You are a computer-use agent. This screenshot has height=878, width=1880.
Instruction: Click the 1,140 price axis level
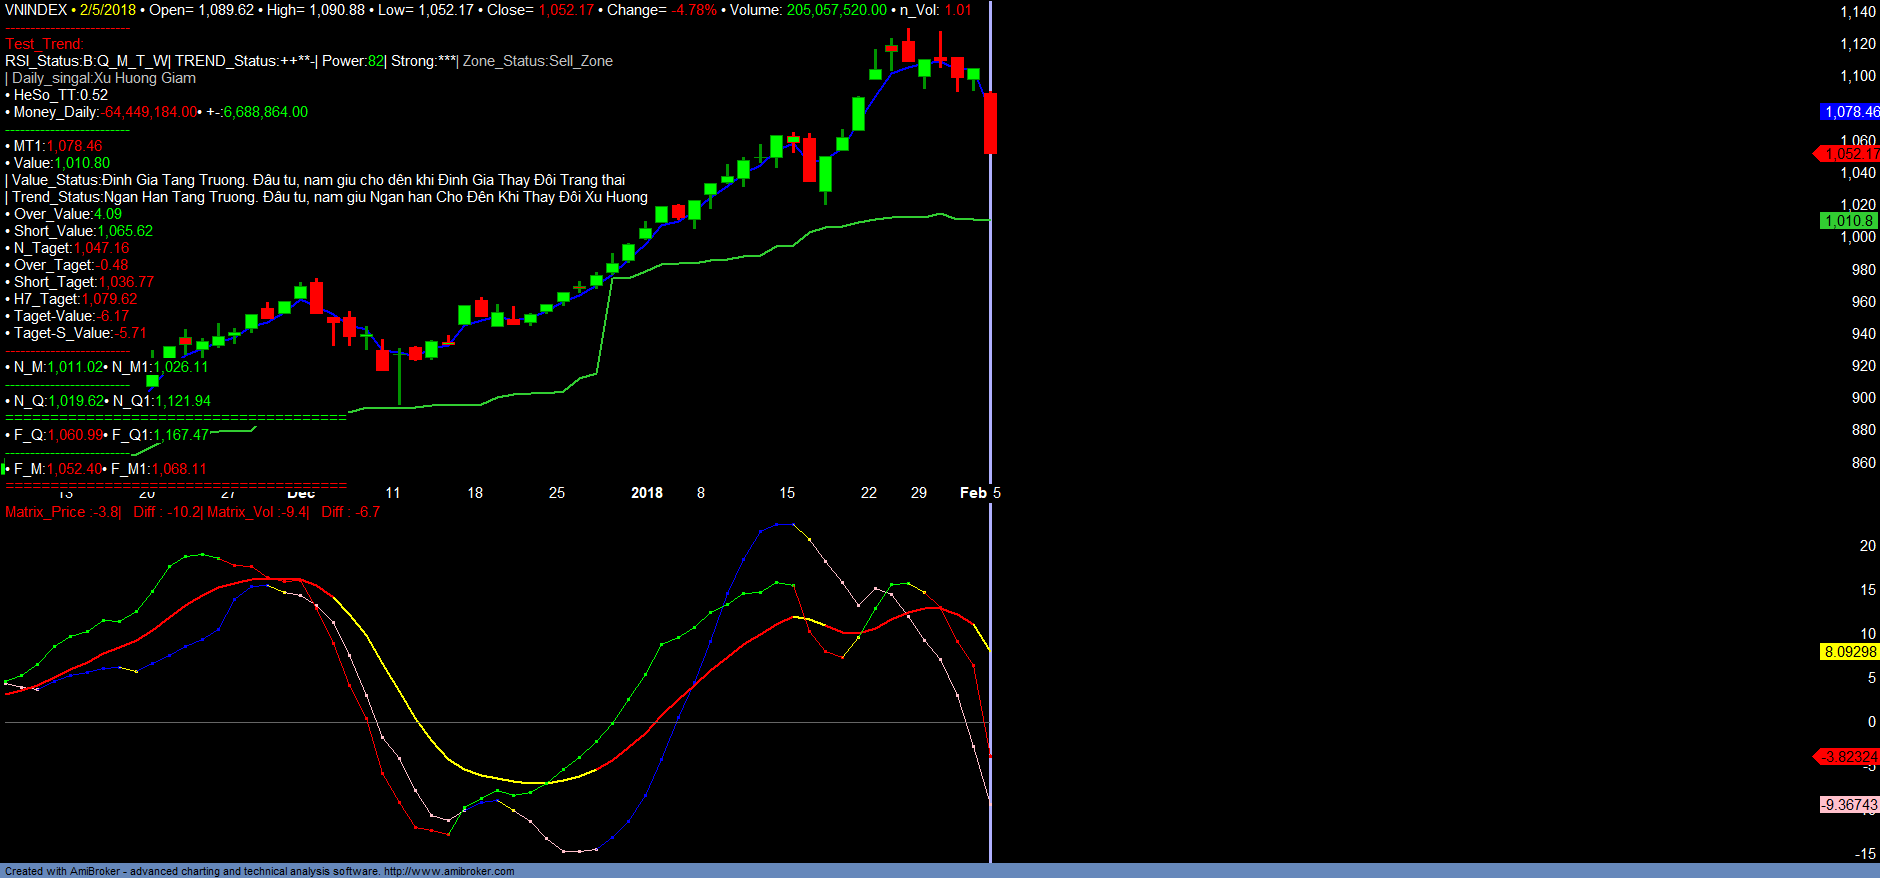[1858, 12]
